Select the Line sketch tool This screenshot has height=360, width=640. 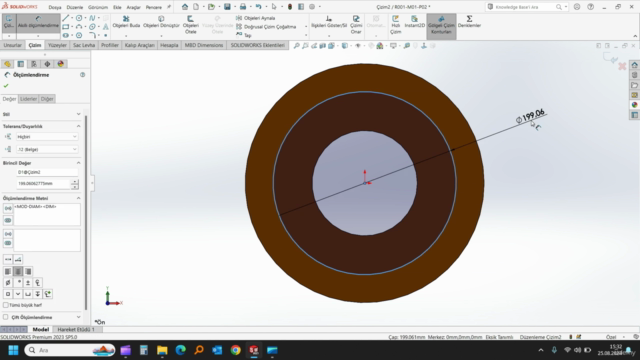(65, 18)
